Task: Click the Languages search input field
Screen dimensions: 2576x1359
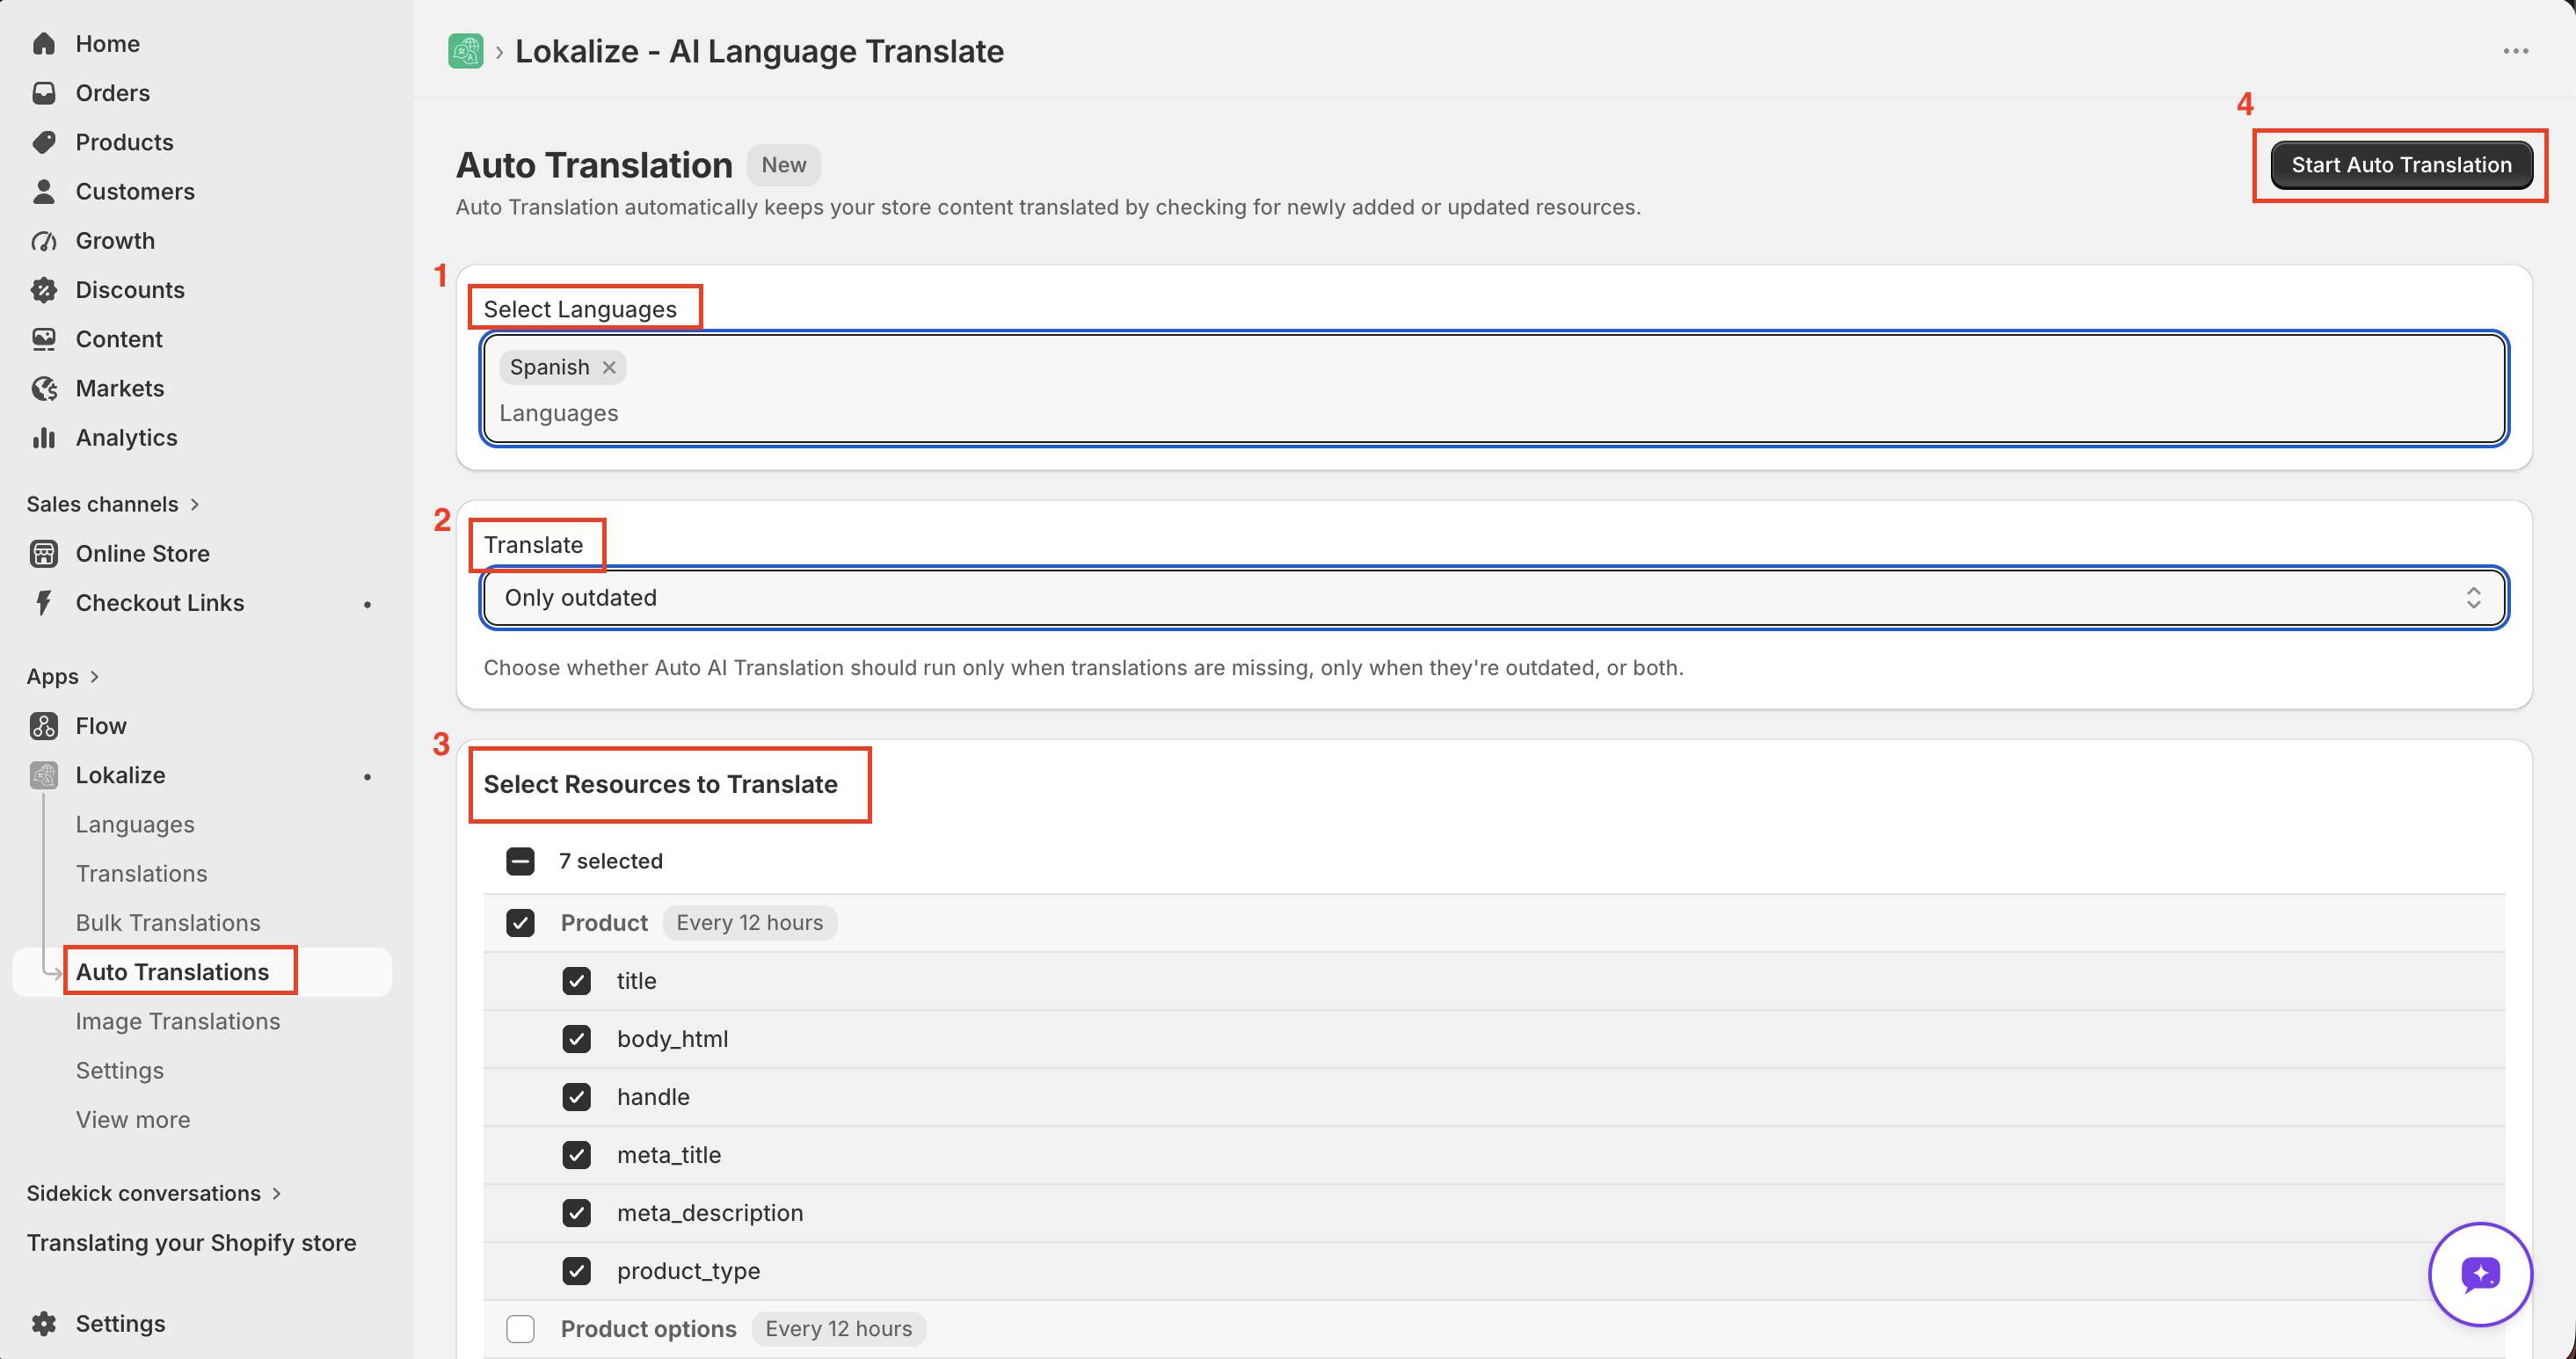Action: pos(1494,413)
